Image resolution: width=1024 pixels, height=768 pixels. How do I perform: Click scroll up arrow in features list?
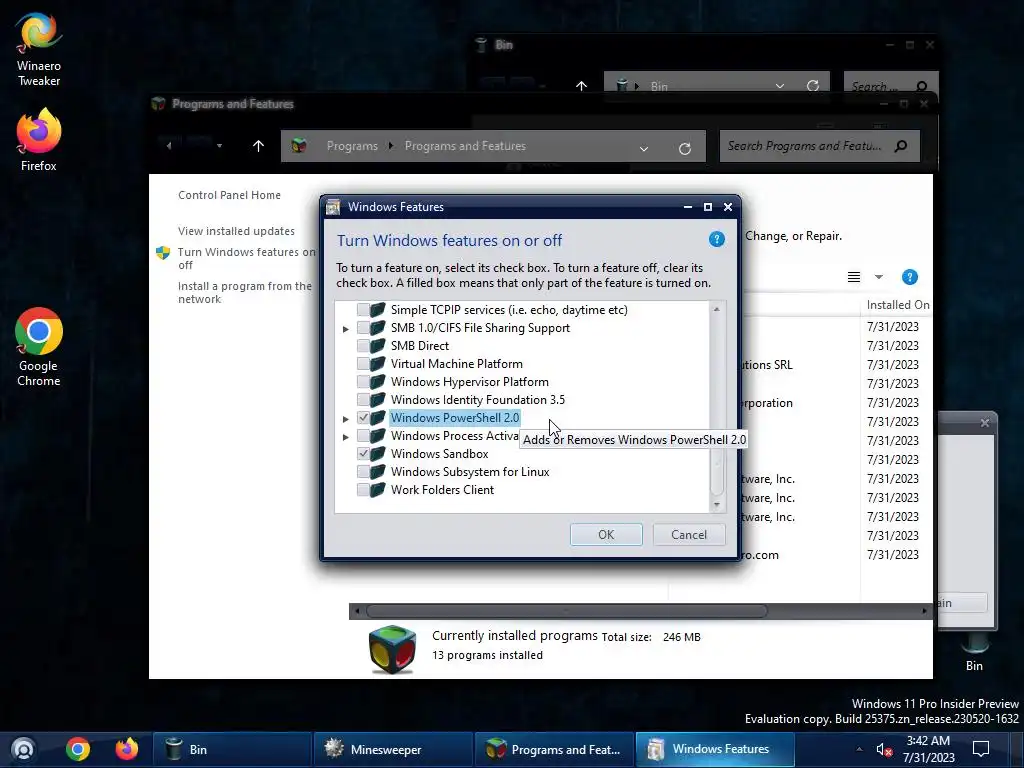pyautogui.click(x=716, y=309)
